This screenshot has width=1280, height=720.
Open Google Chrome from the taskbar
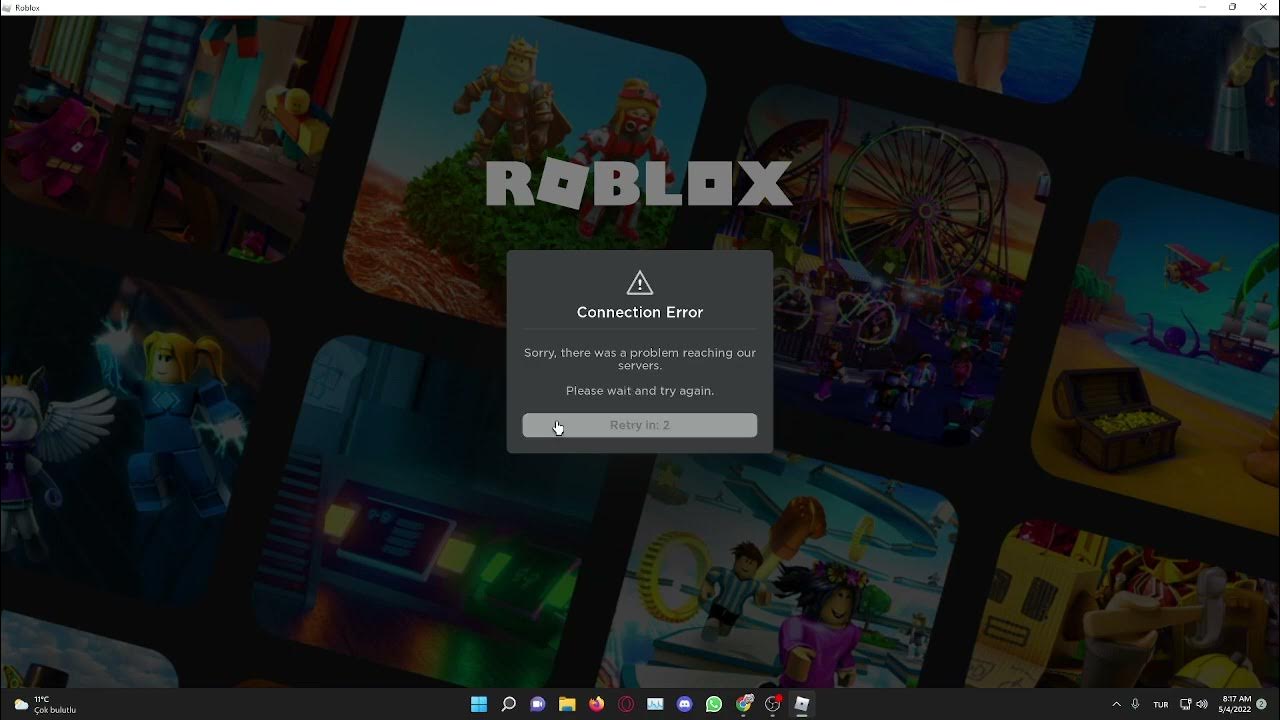click(743, 704)
